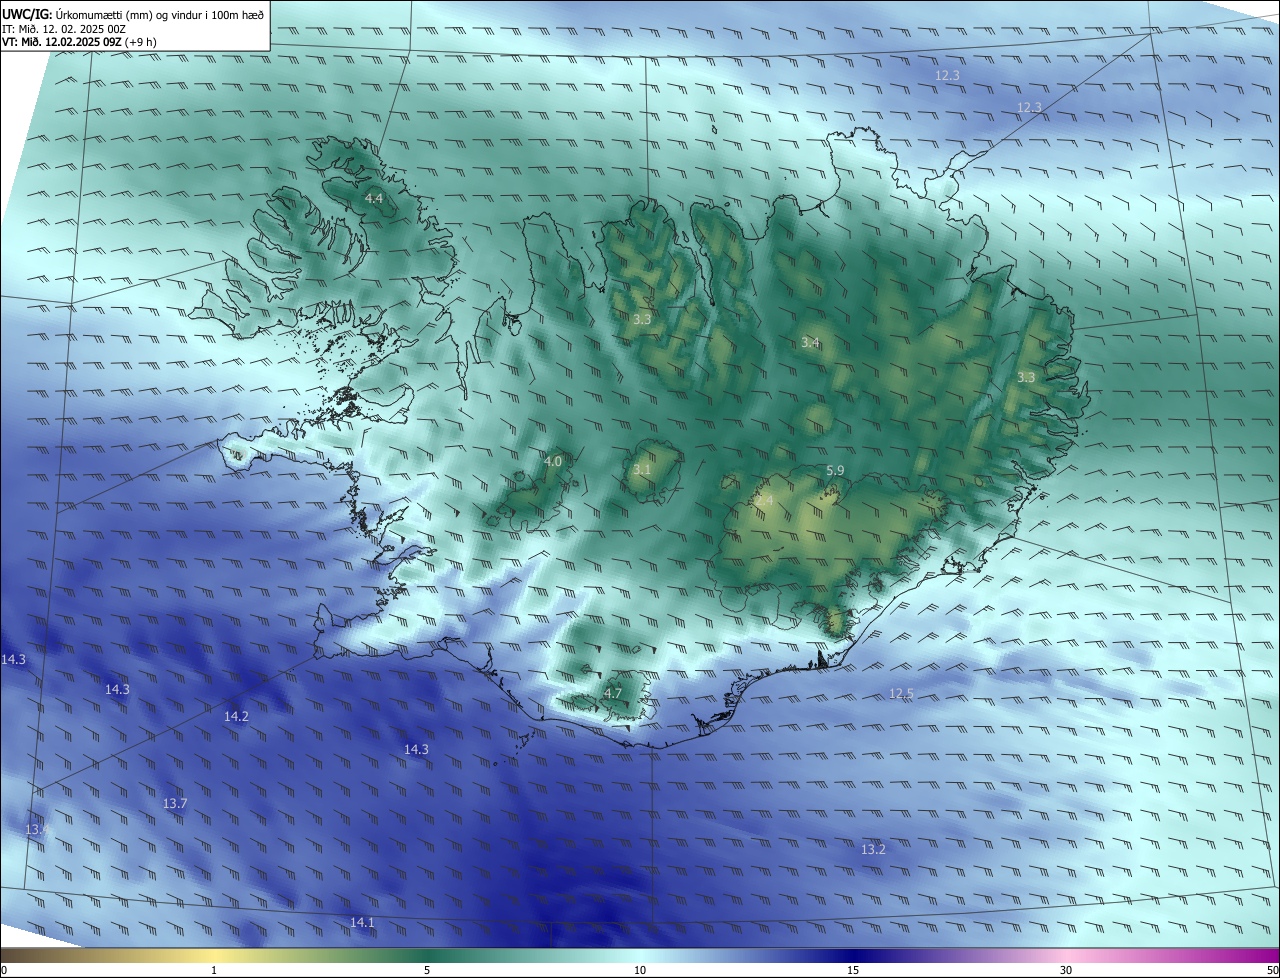Image resolution: width=1280 pixels, height=978 pixels.
Task: Click the 4.4 value over the Westfjords
Action: pyautogui.click(x=373, y=199)
